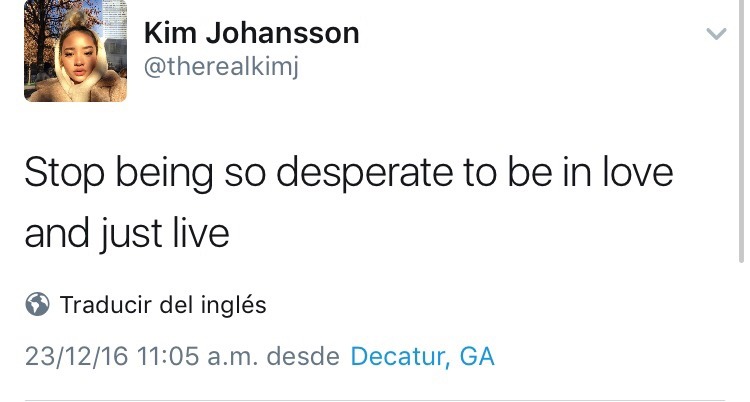Click the "GA" state abbreviation
This screenshot has height=402, width=750.
475,356
